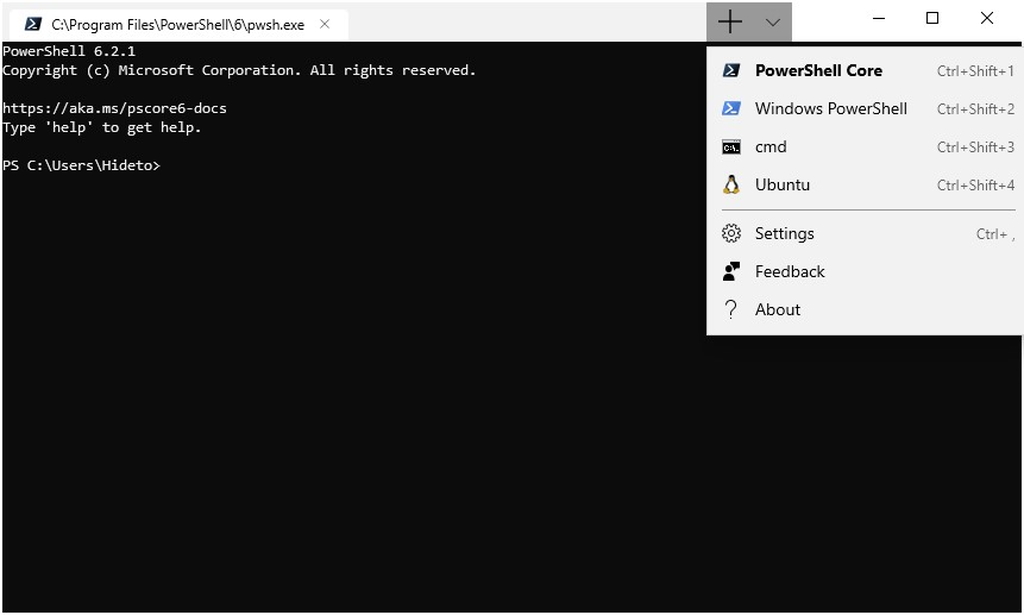Select the PowerShell Core icon in the menu

click(x=731, y=70)
